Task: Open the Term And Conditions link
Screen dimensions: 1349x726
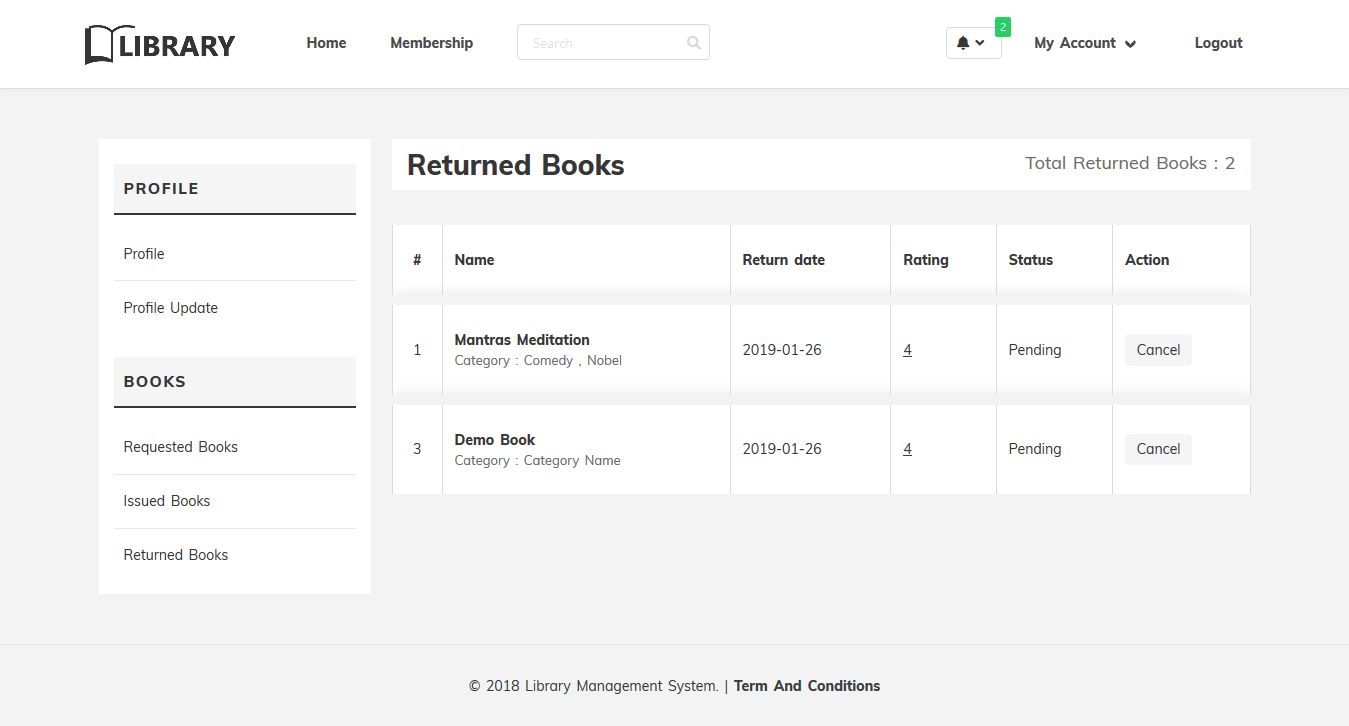Action: [x=807, y=686]
